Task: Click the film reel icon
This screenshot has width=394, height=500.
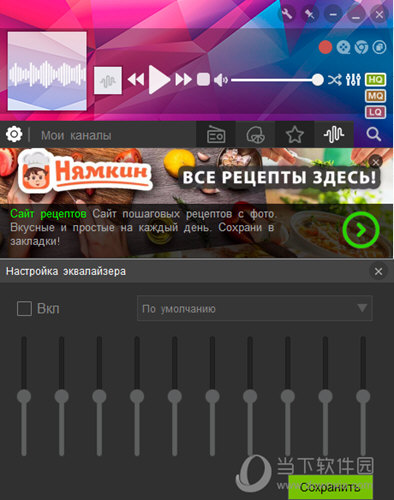Action: (343, 47)
